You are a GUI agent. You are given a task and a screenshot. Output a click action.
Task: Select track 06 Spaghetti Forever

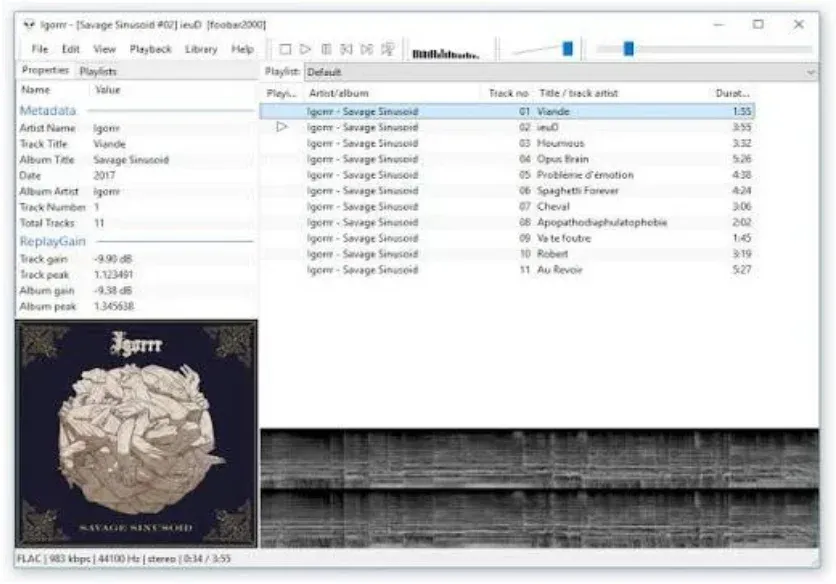click(x=507, y=191)
